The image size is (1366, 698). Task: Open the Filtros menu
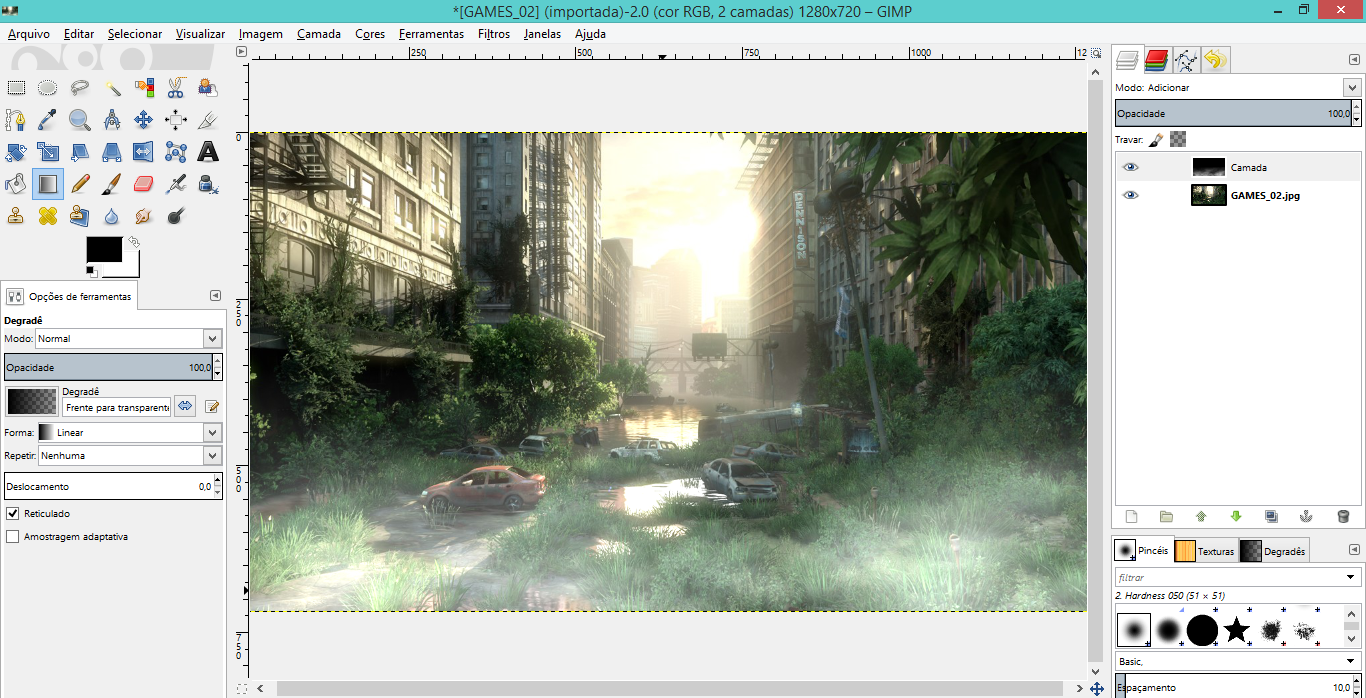pos(494,34)
